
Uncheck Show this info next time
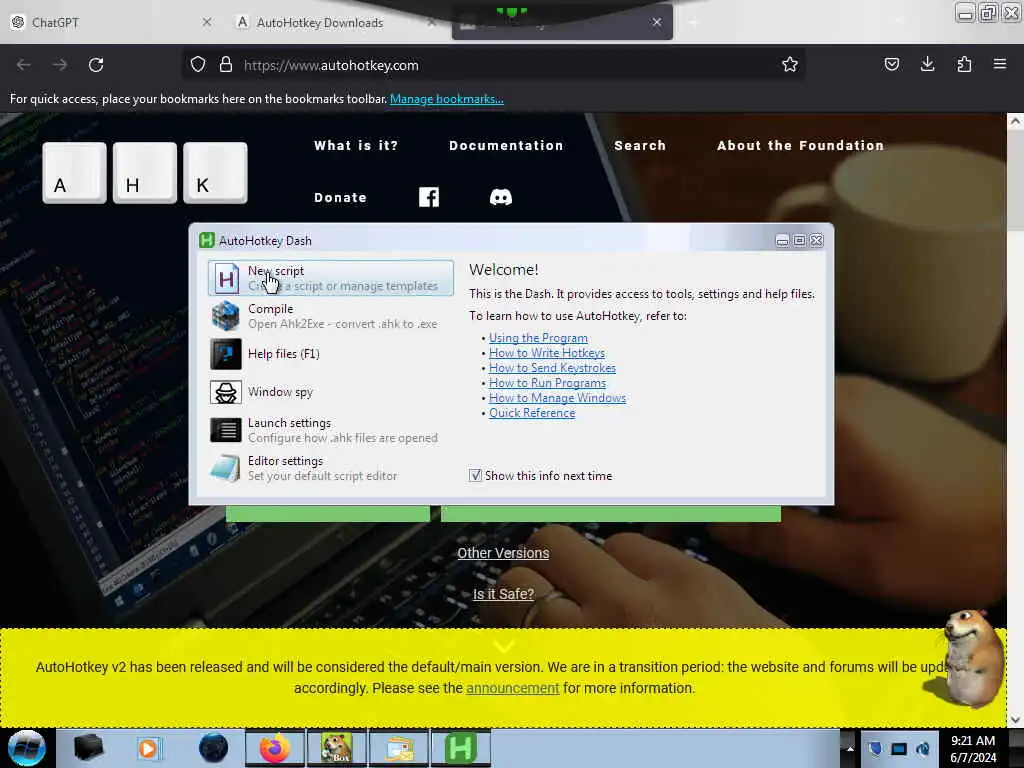click(x=475, y=475)
